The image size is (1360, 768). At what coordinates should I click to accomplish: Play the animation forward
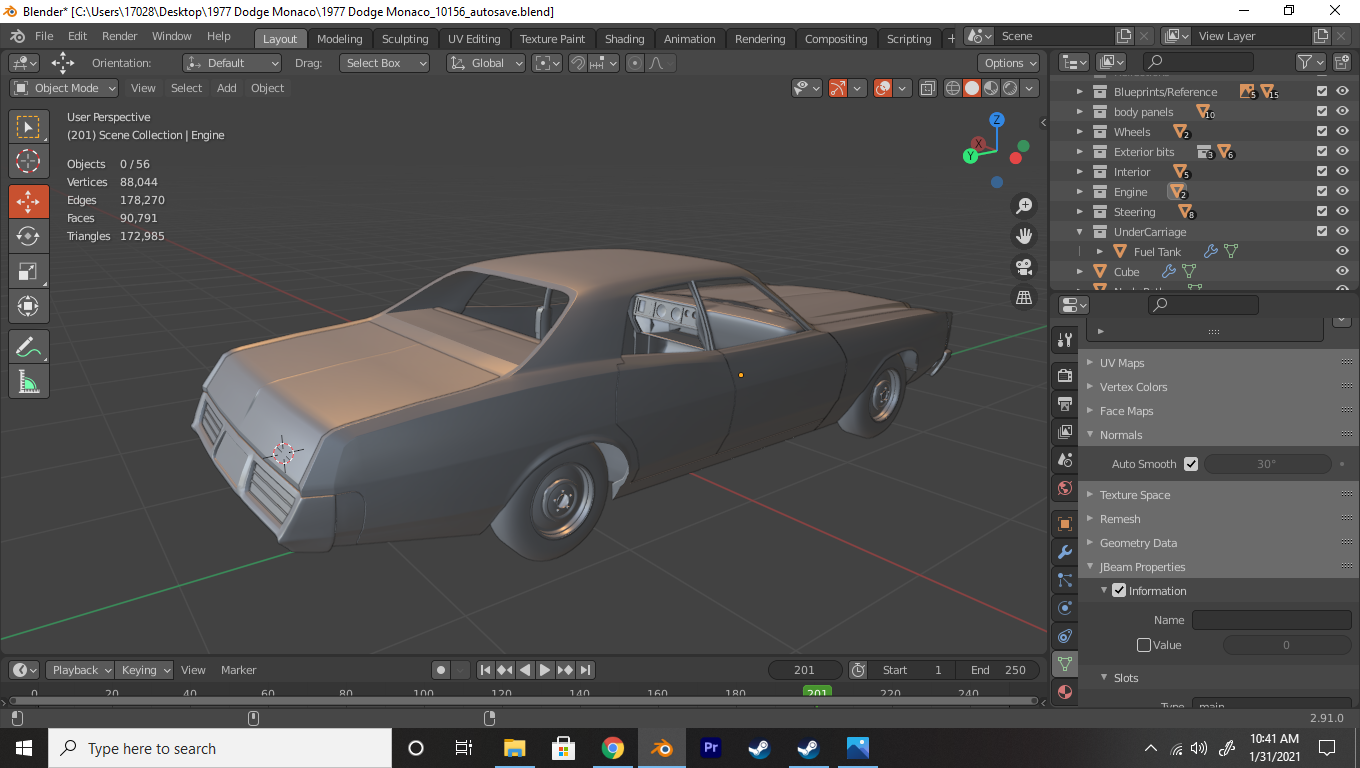(545, 670)
